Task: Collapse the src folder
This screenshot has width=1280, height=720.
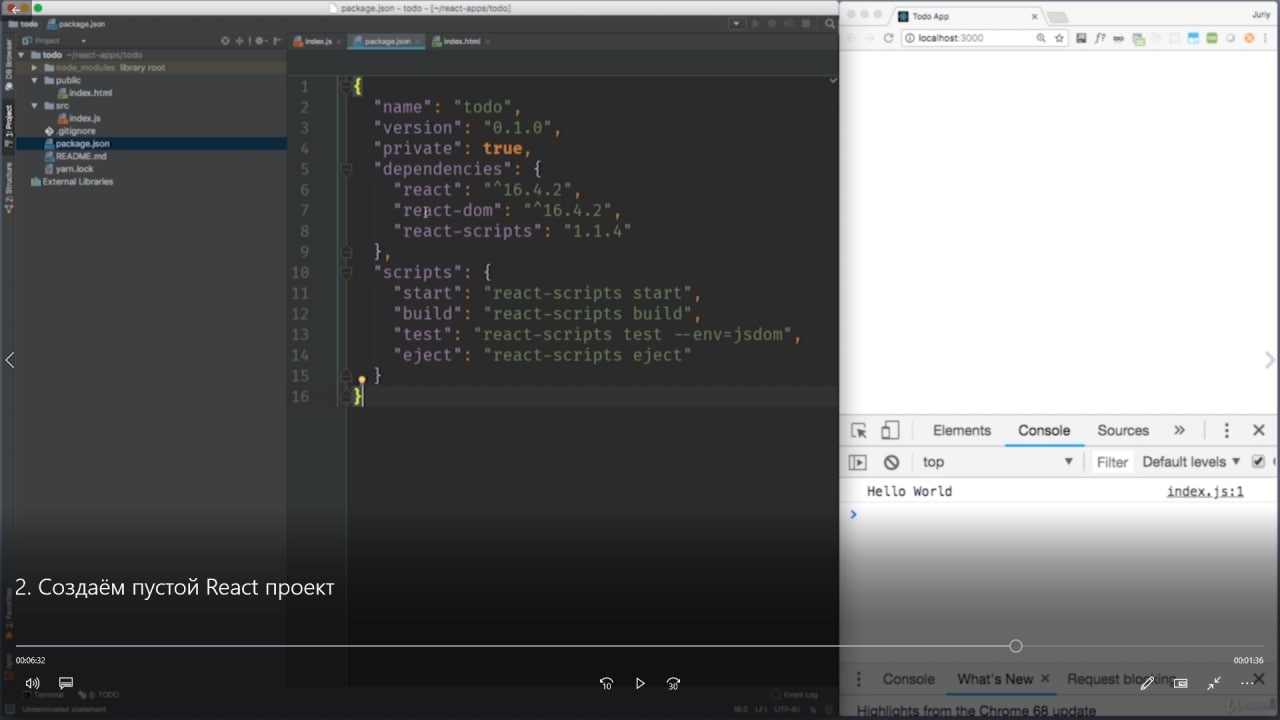Action: (35, 106)
